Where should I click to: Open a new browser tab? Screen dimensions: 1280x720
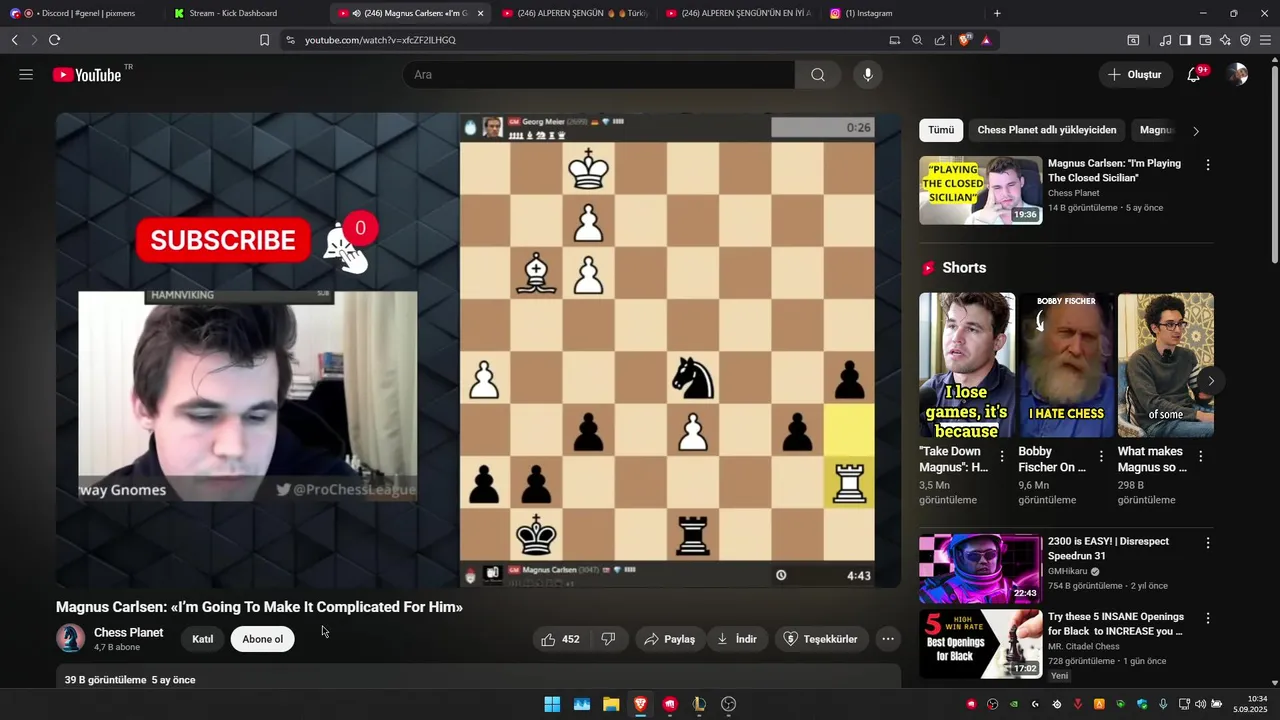(x=997, y=13)
